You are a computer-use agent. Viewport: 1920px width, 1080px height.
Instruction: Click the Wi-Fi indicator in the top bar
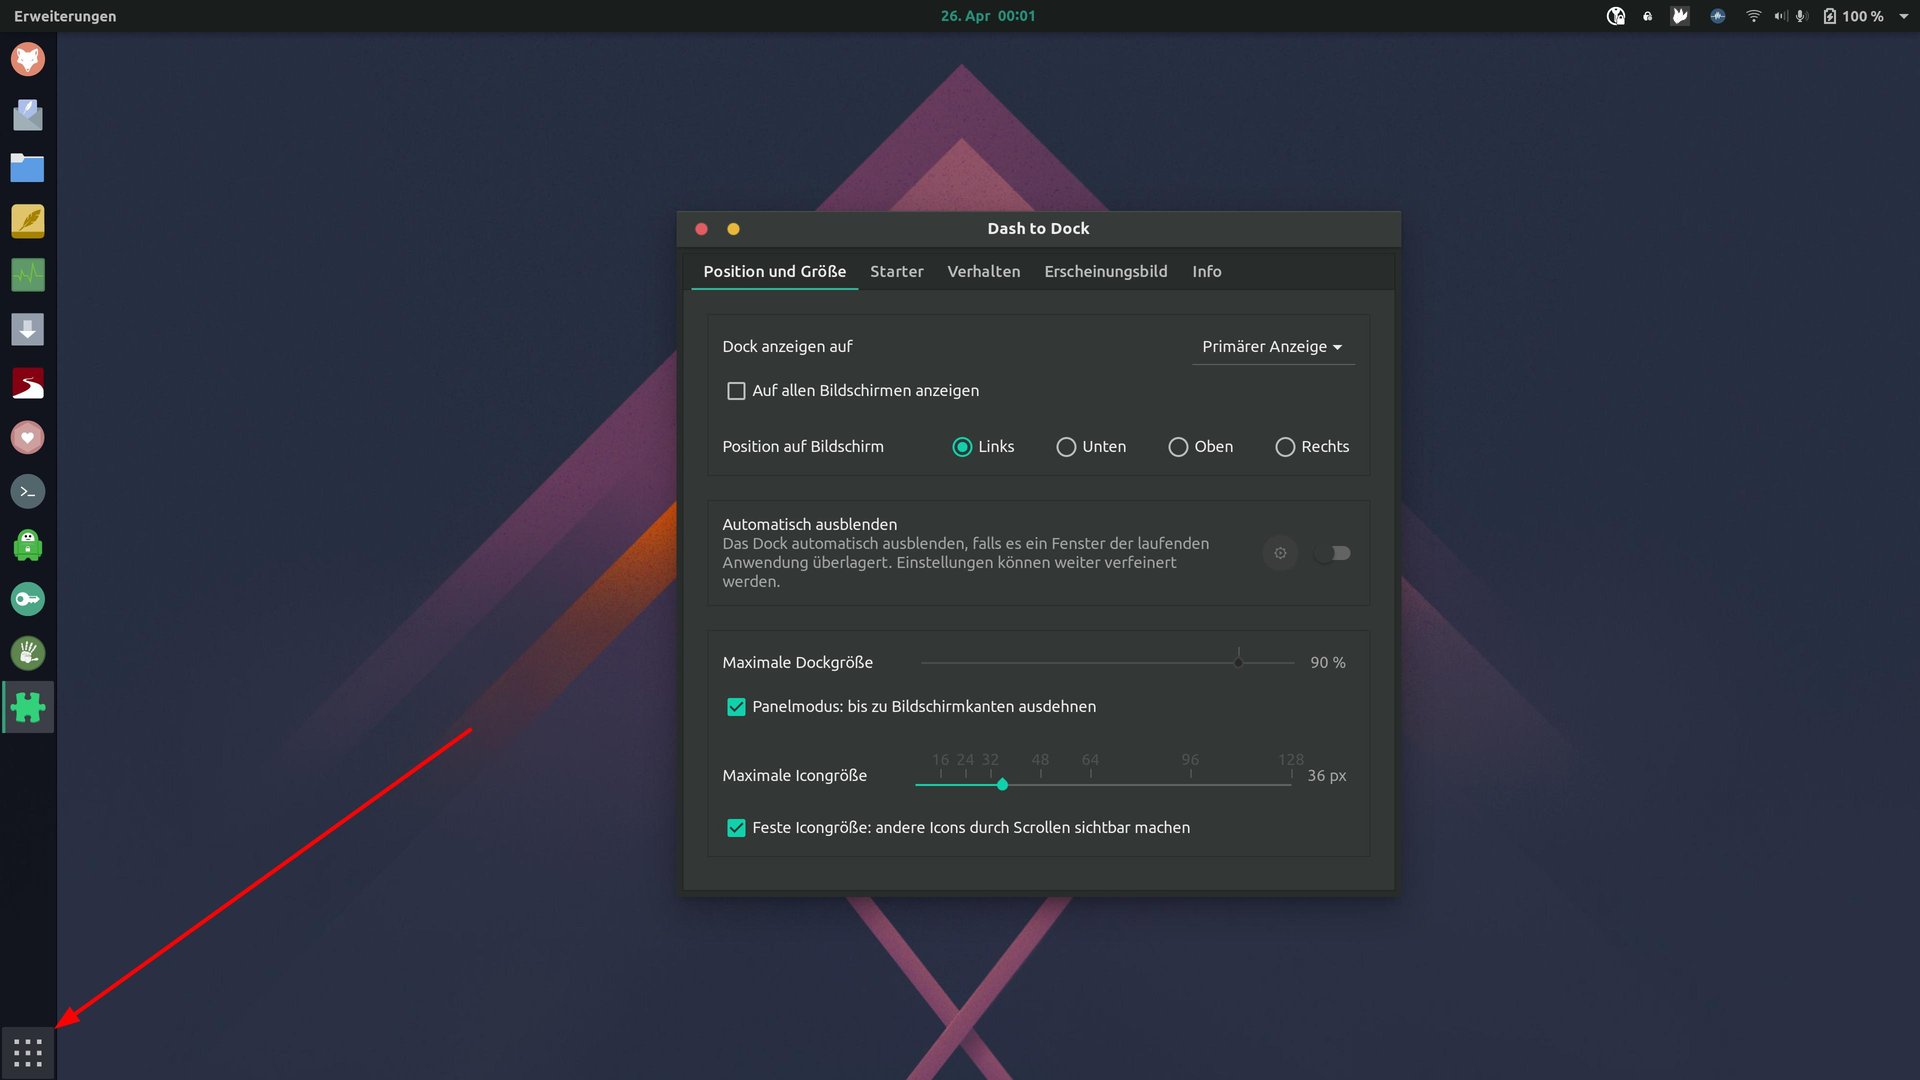point(1753,16)
